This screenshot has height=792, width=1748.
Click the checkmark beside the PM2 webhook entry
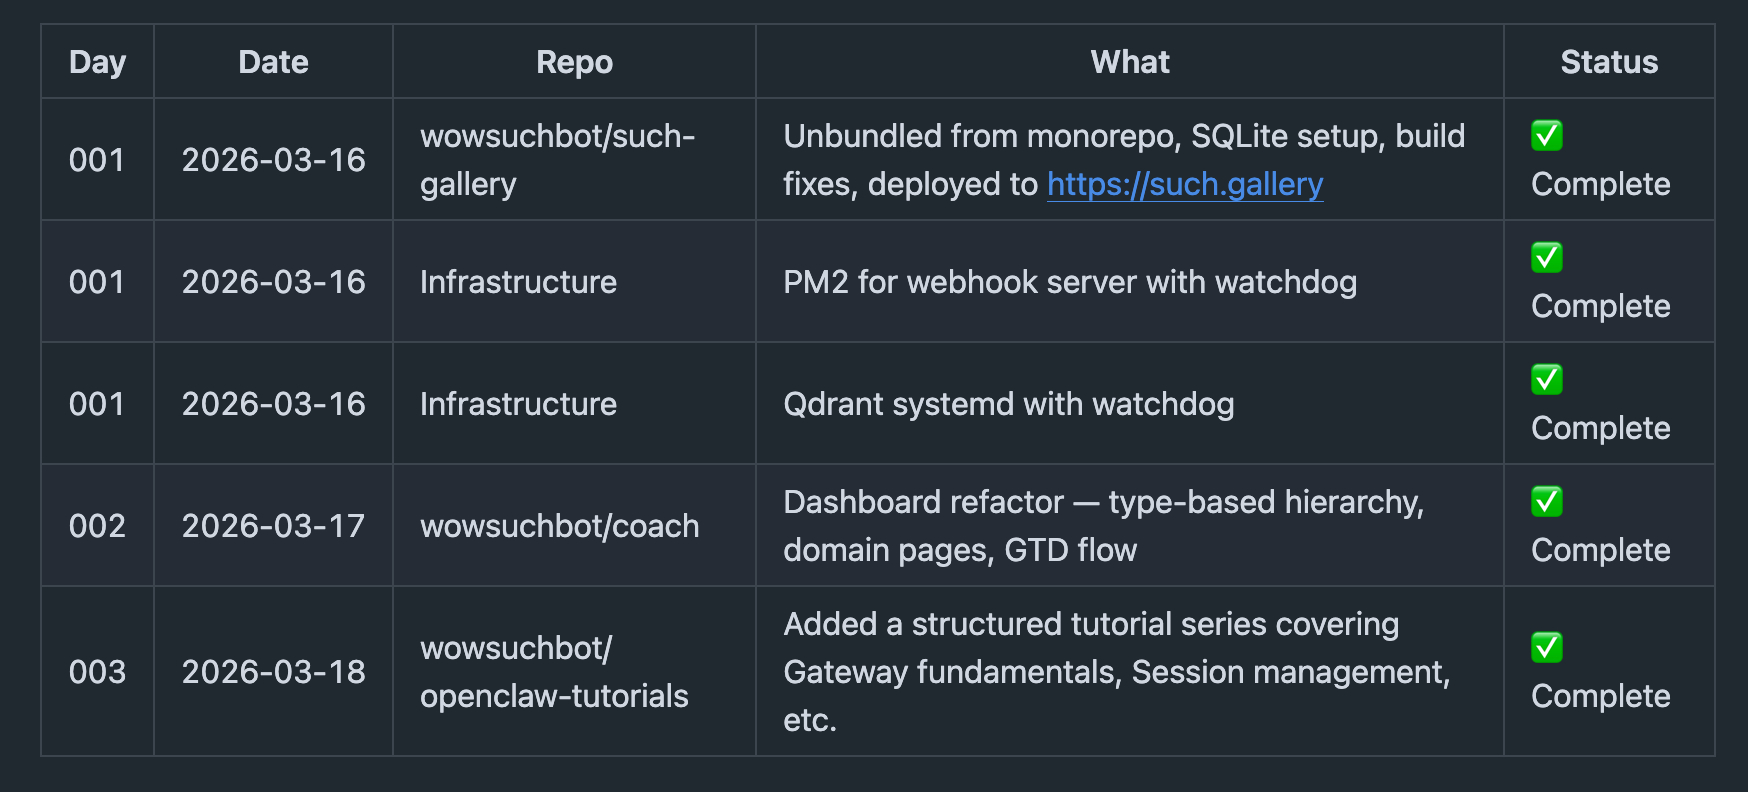pyautogui.click(x=1546, y=257)
